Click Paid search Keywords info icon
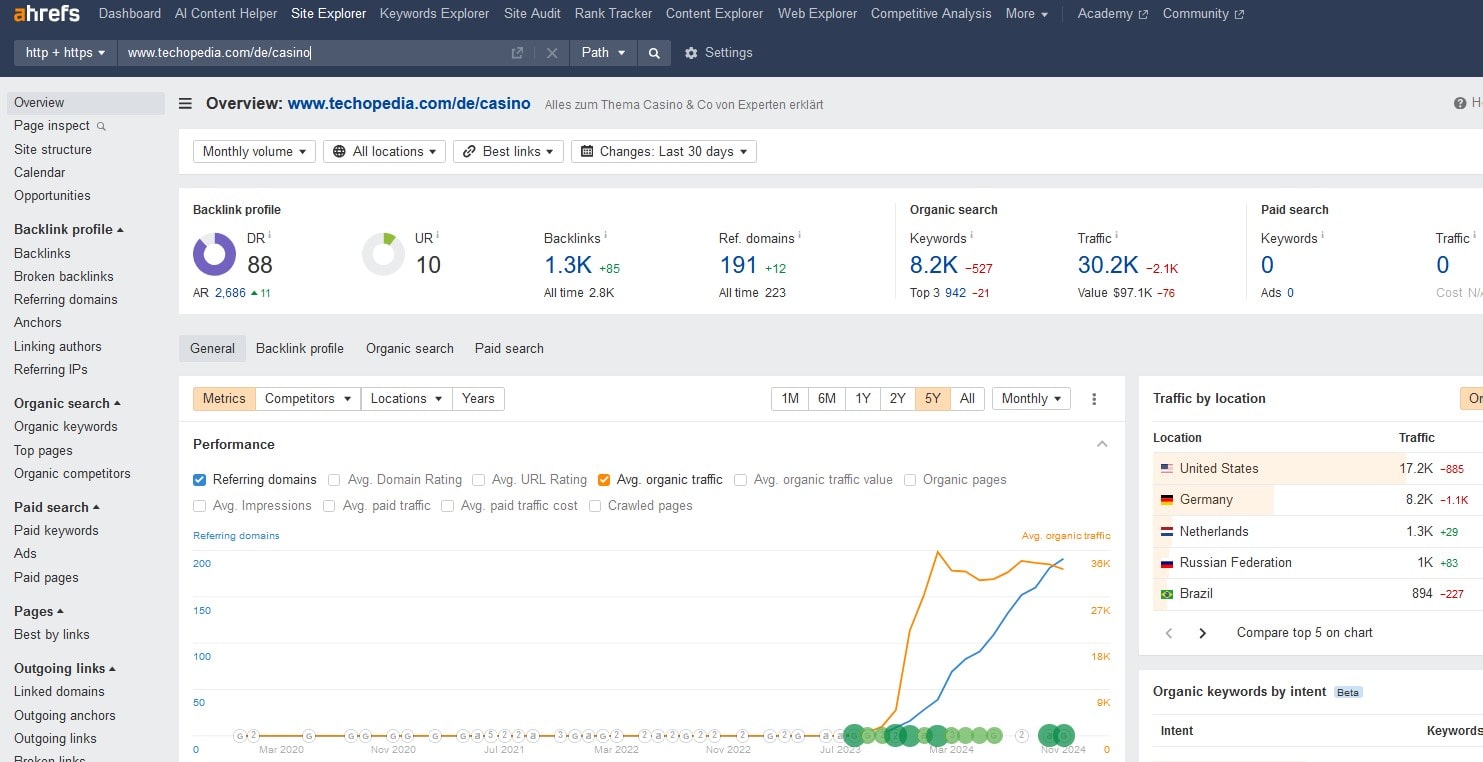 1322,235
